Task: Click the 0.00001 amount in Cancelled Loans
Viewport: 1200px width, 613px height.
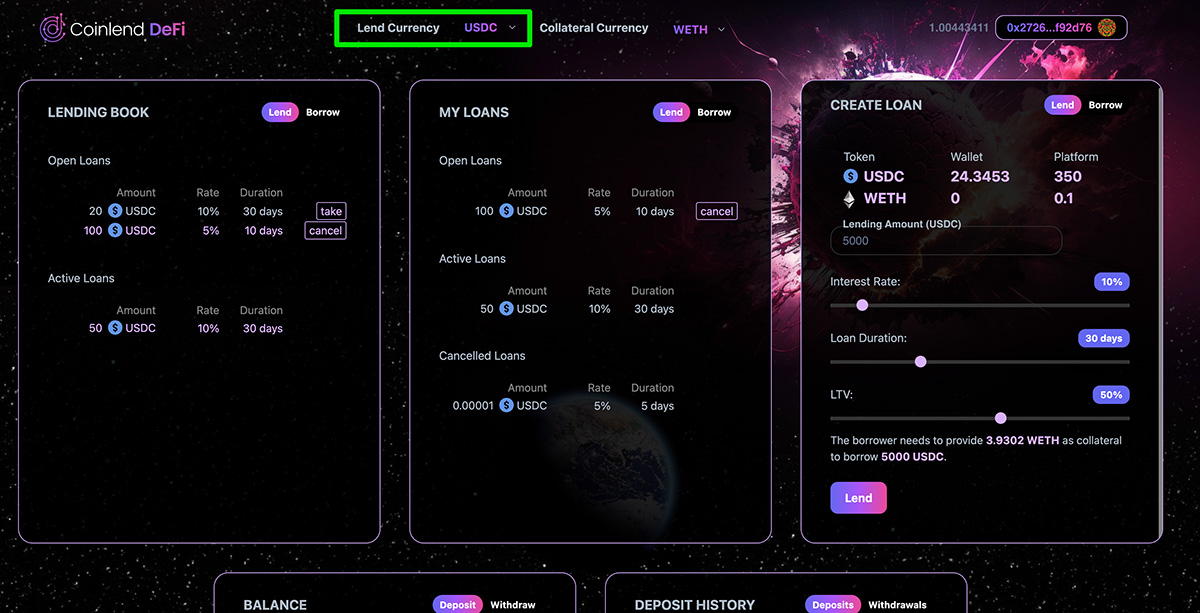Action: point(473,406)
